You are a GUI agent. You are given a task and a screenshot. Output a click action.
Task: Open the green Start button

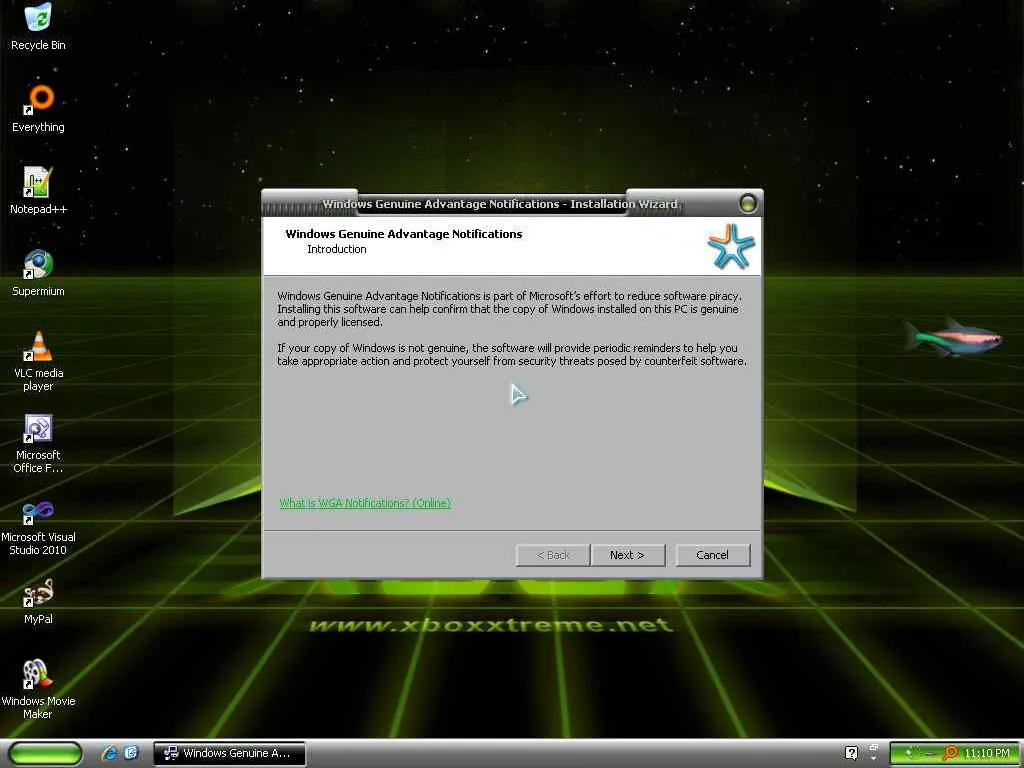pyautogui.click(x=45, y=753)
